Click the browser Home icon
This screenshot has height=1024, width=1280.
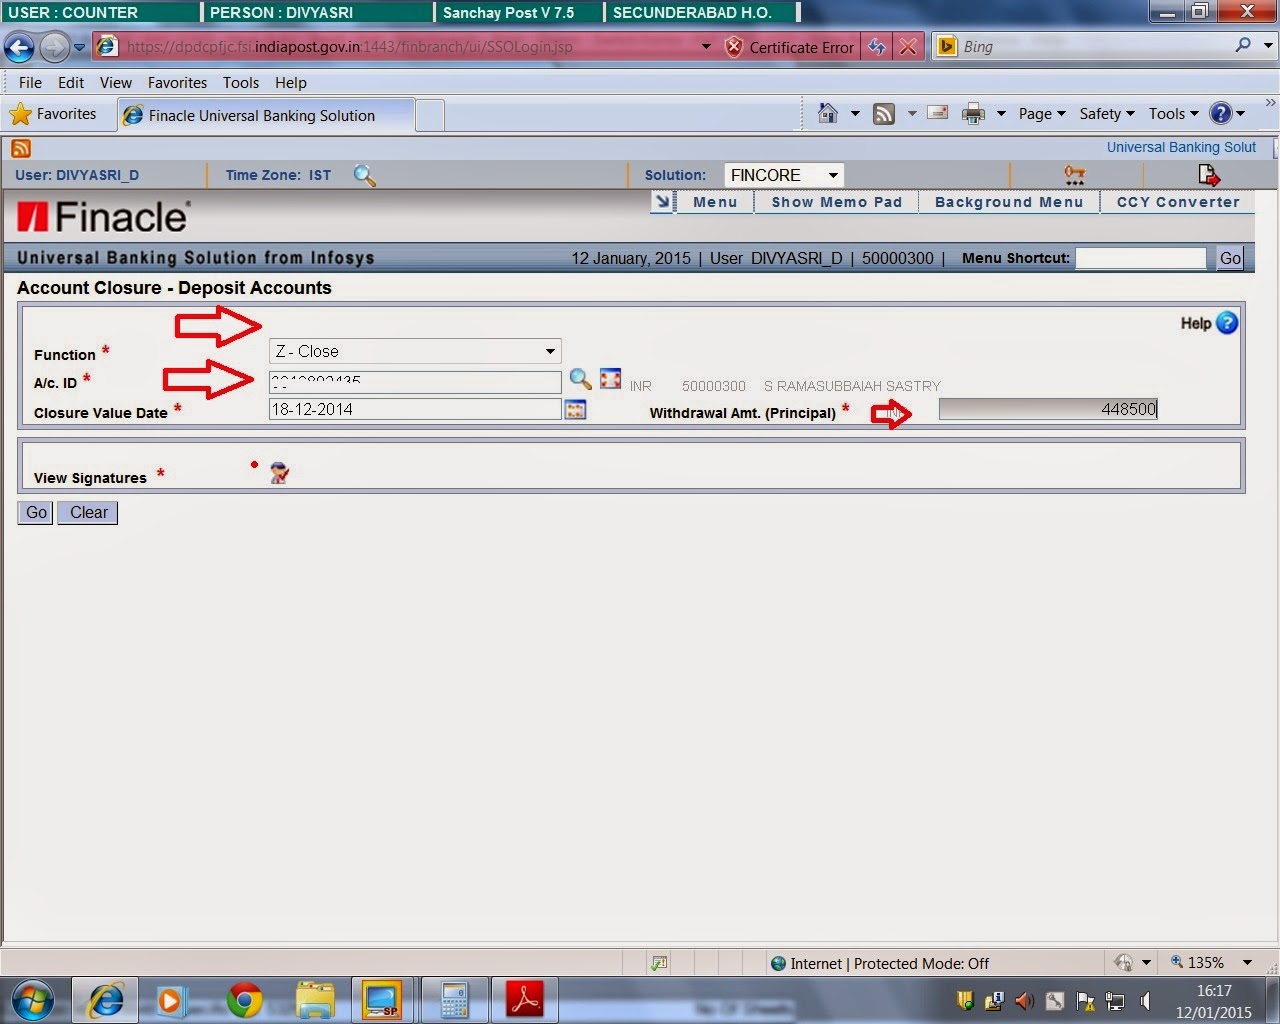click(x=828, y=113)
